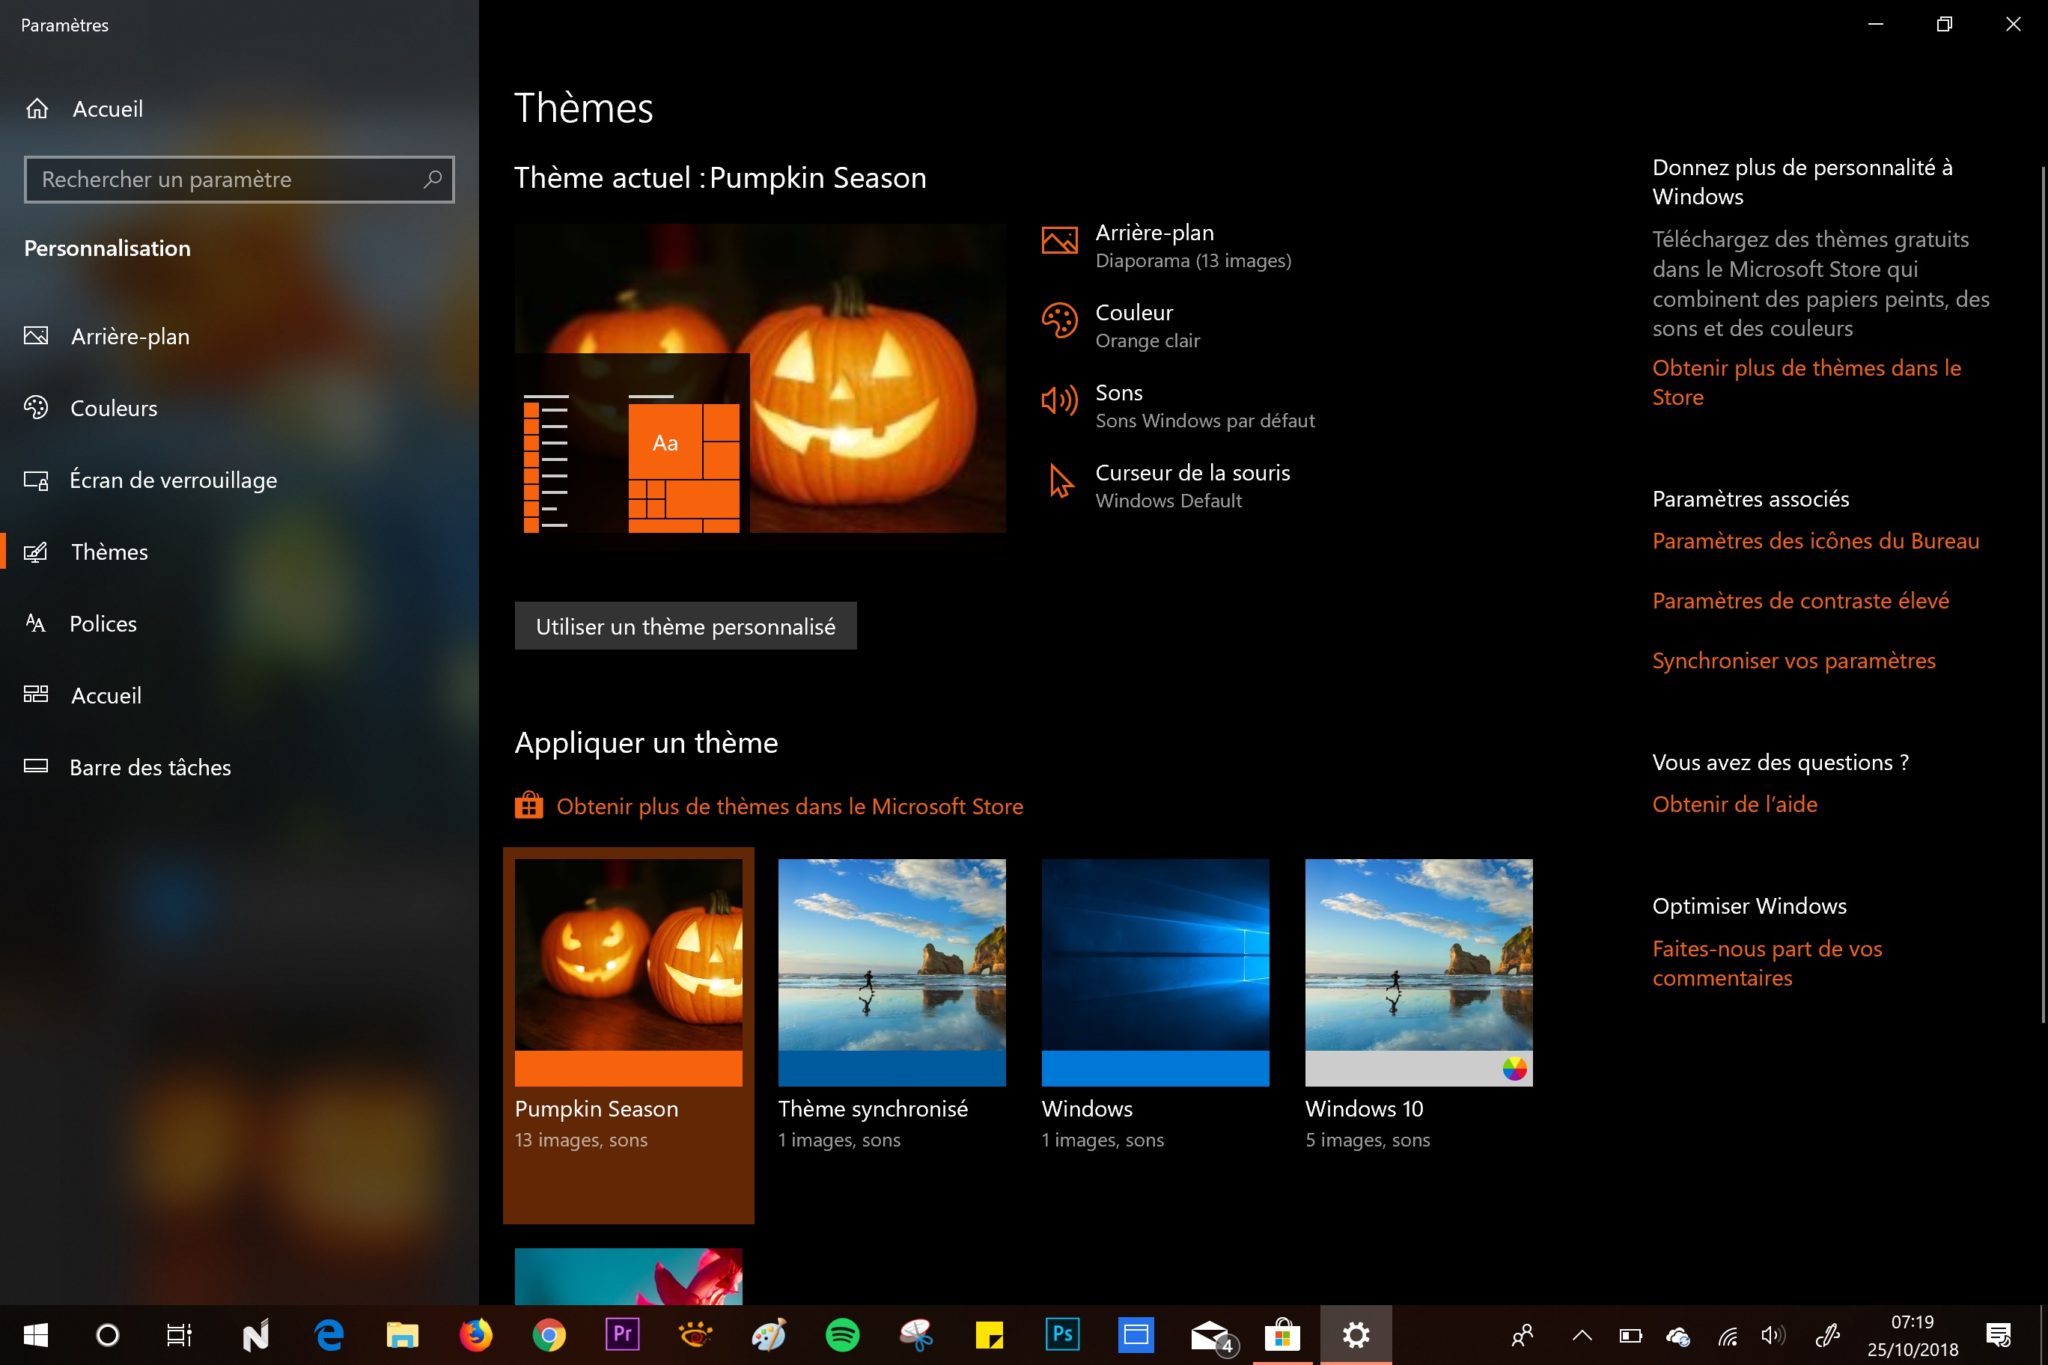Open clock showing 07:19 25/10/2018
This screenshot has width=2048, height=1365.
coord(1912,1336)
